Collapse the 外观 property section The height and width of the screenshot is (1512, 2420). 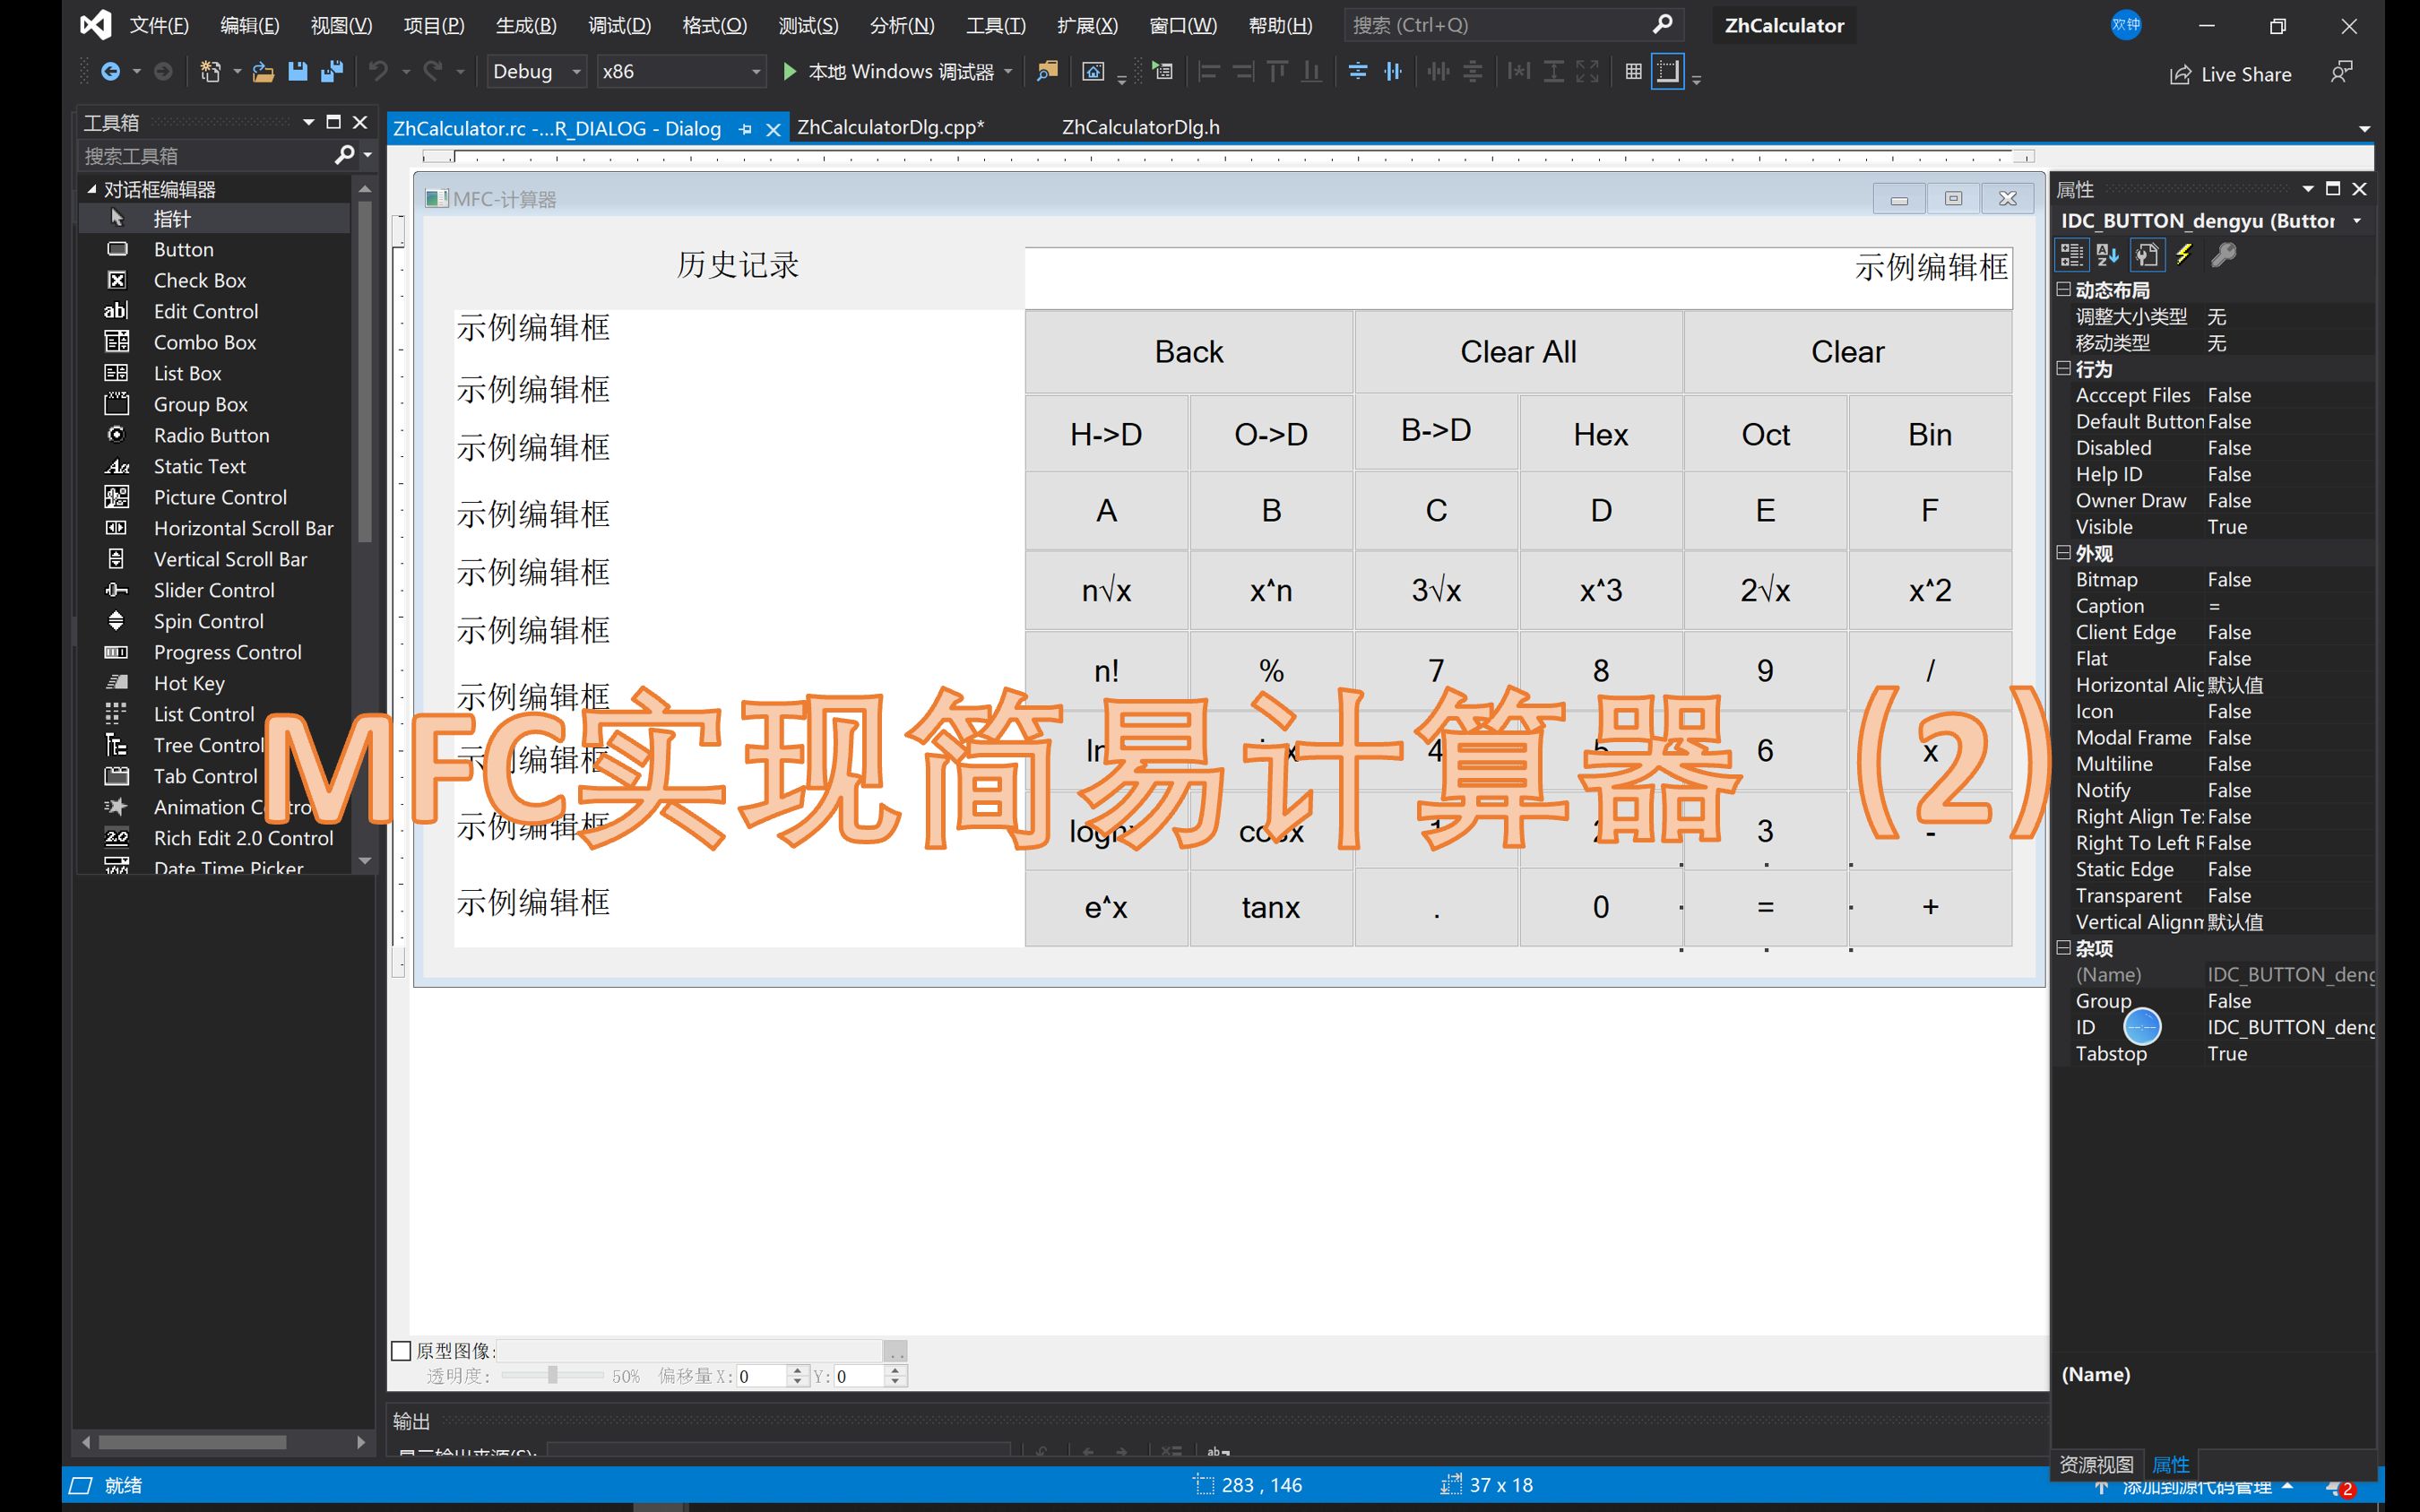pyautogui.click(x=2063, y=552)
